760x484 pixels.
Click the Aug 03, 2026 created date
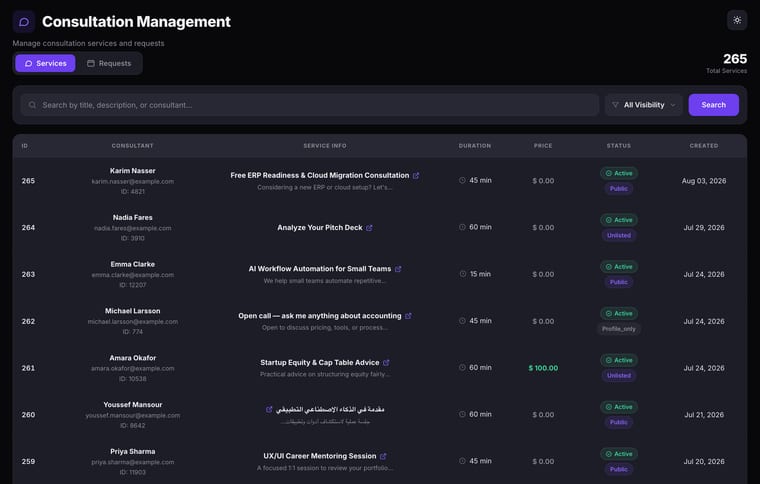(x=704, y=181)
